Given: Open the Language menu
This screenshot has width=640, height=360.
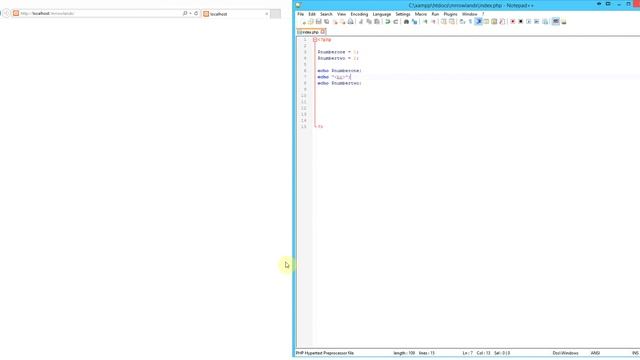Looking at the screenshot, I should click(382, 14).
